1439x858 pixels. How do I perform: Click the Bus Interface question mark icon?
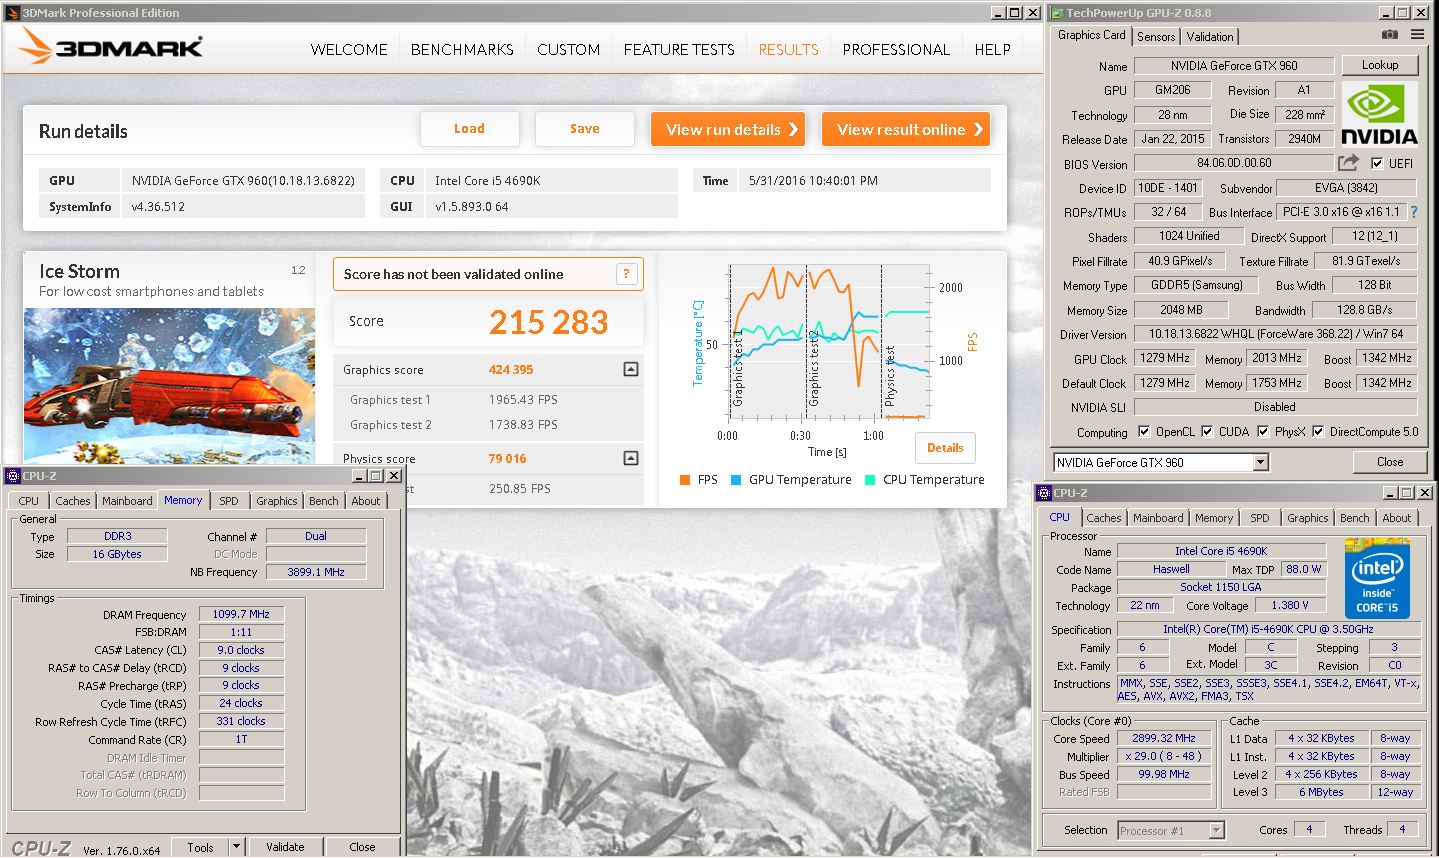[1414, 212]
